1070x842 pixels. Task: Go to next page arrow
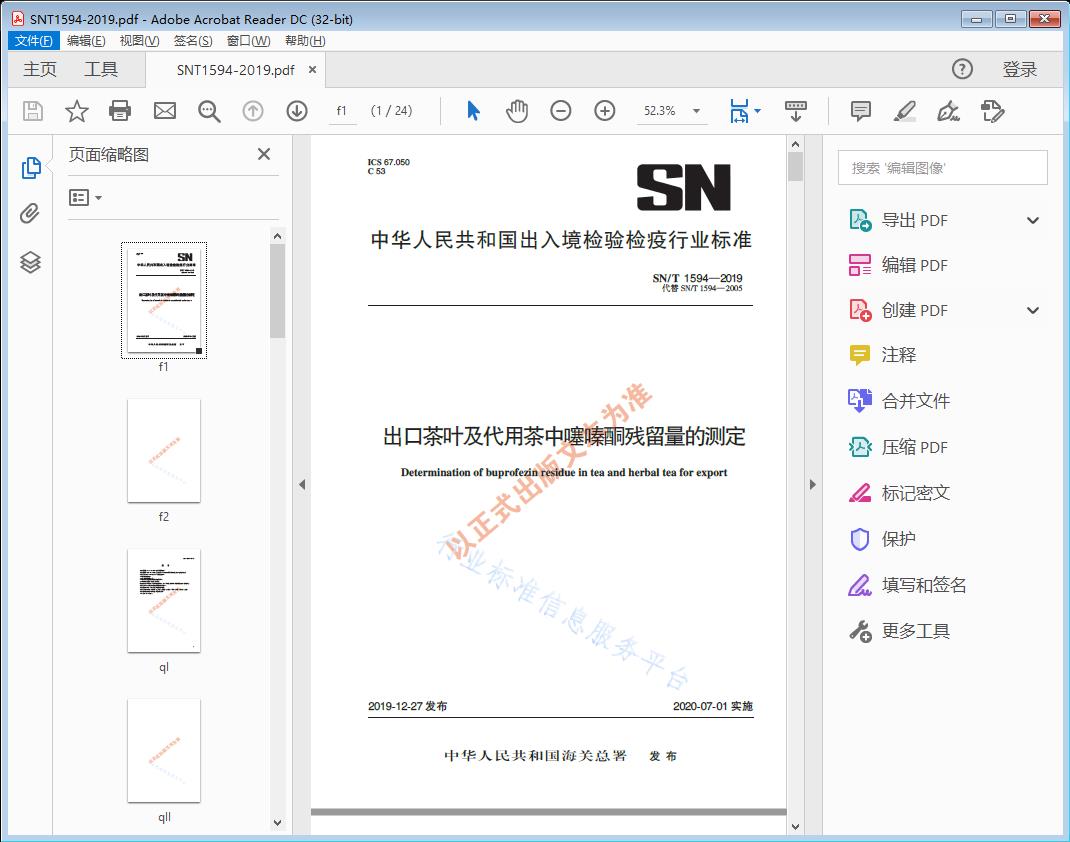pyautogui.click(x=297, y=111)
